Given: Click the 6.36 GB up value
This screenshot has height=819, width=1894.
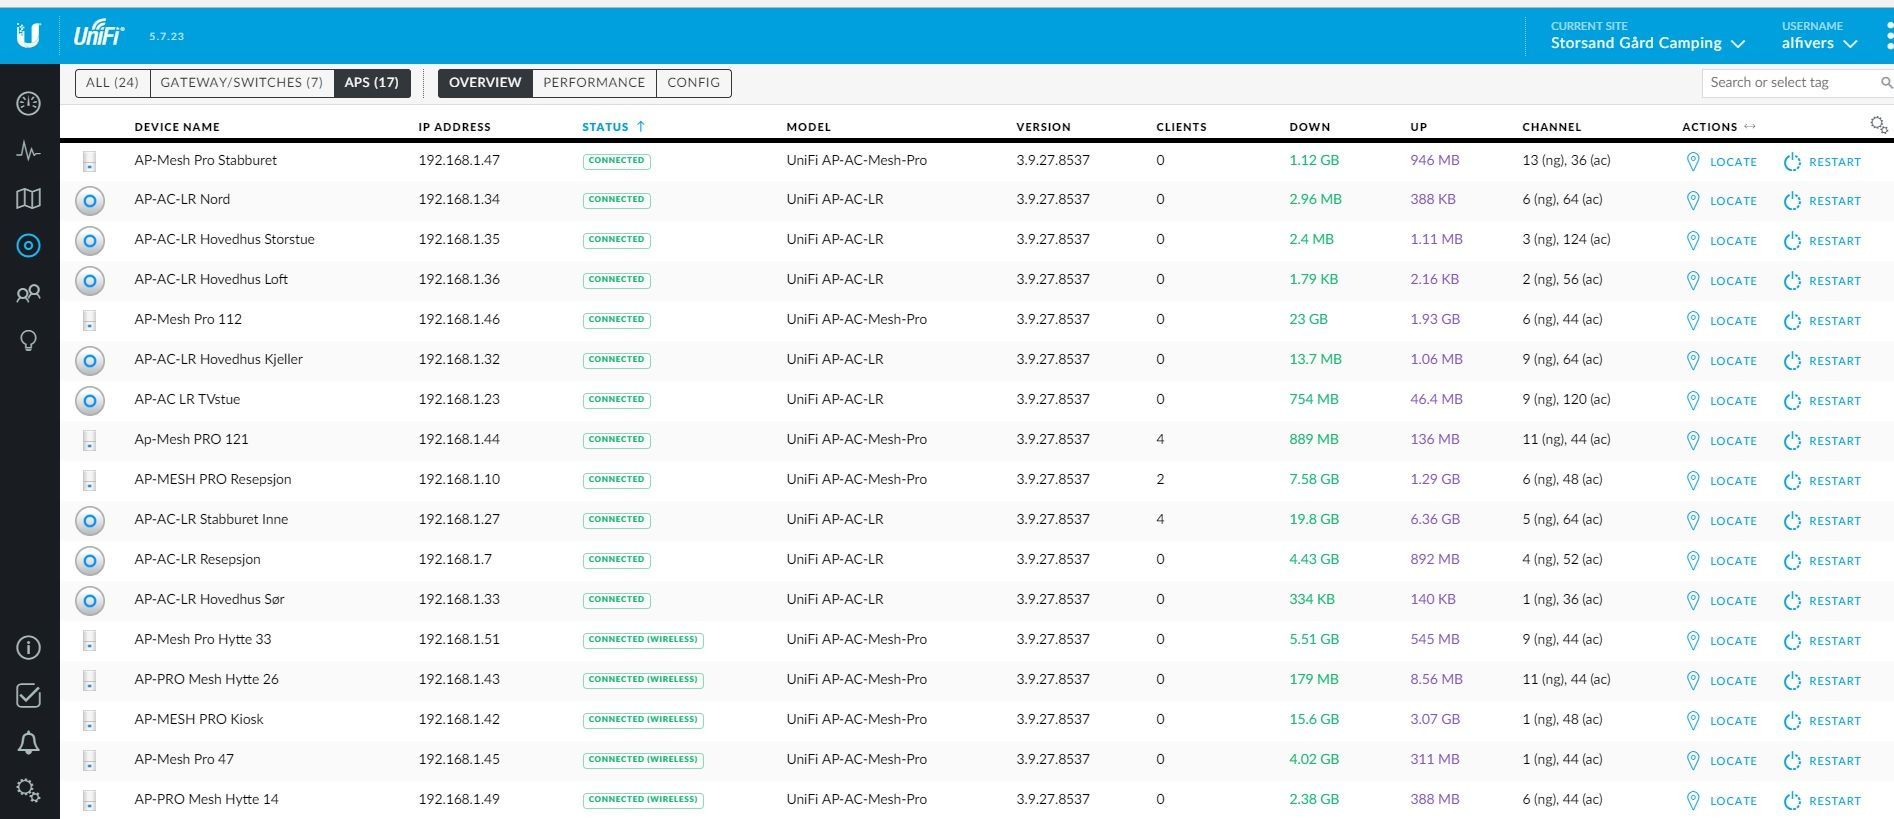Looking at the screenshot, I should coord(1435,519).
